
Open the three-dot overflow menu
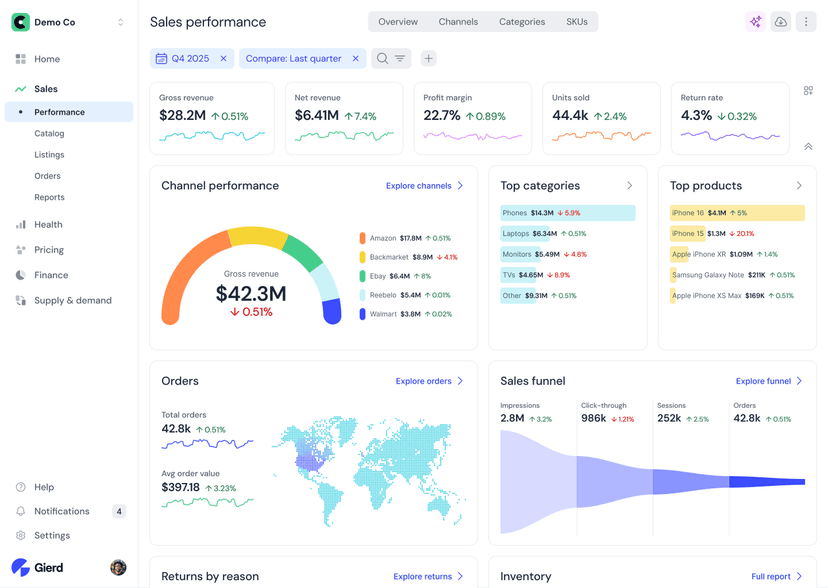pyautogui.click(x=807, y=21)
